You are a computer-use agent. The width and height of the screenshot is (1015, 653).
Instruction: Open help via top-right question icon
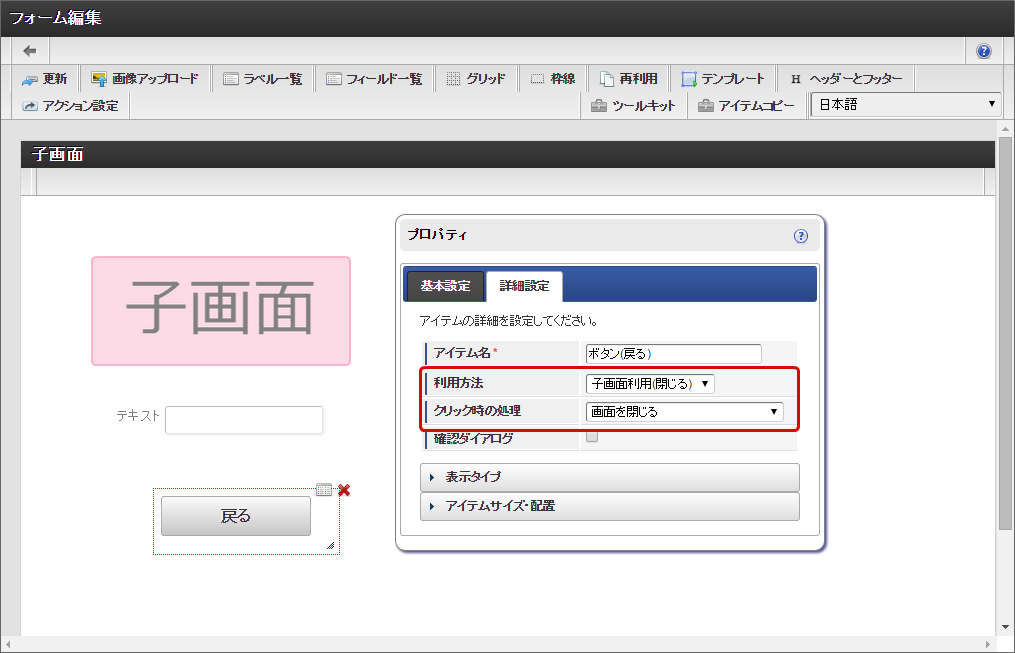[x=983, y=51]
